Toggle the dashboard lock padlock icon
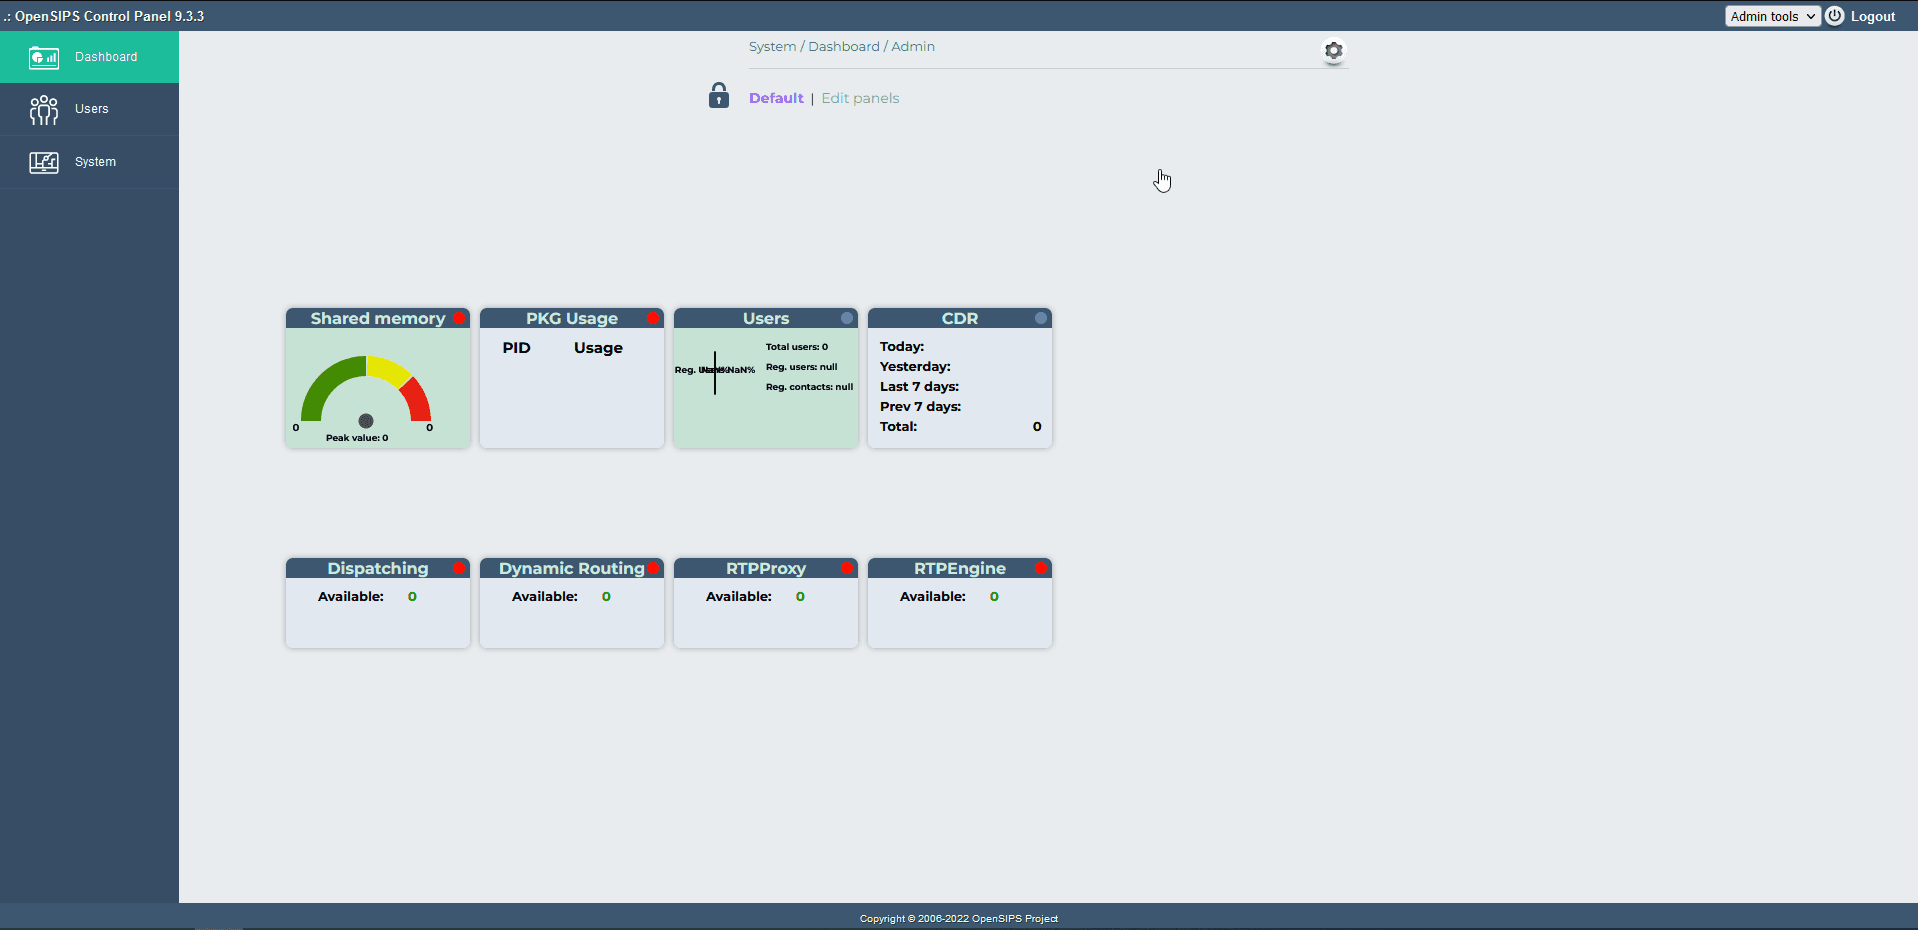Viewport: 1918px width, 930px height. click(x=719, y=96)
